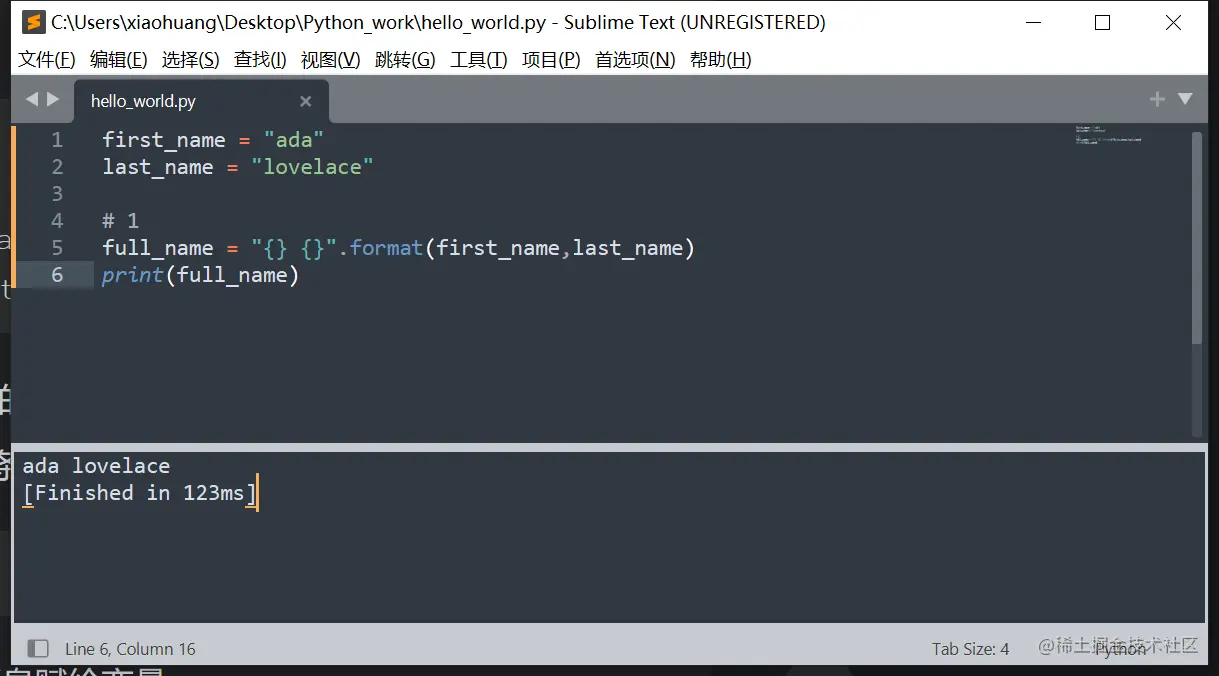The image size is (1219, 676).
Task: Click line number 4 in the gutter
Action: pos(57,221)
